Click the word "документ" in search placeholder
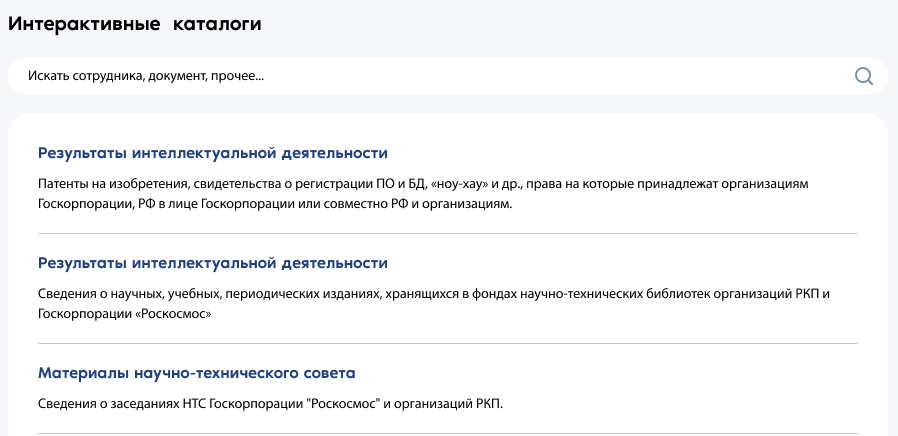This screenshot has width=898, height=436. 176,76
